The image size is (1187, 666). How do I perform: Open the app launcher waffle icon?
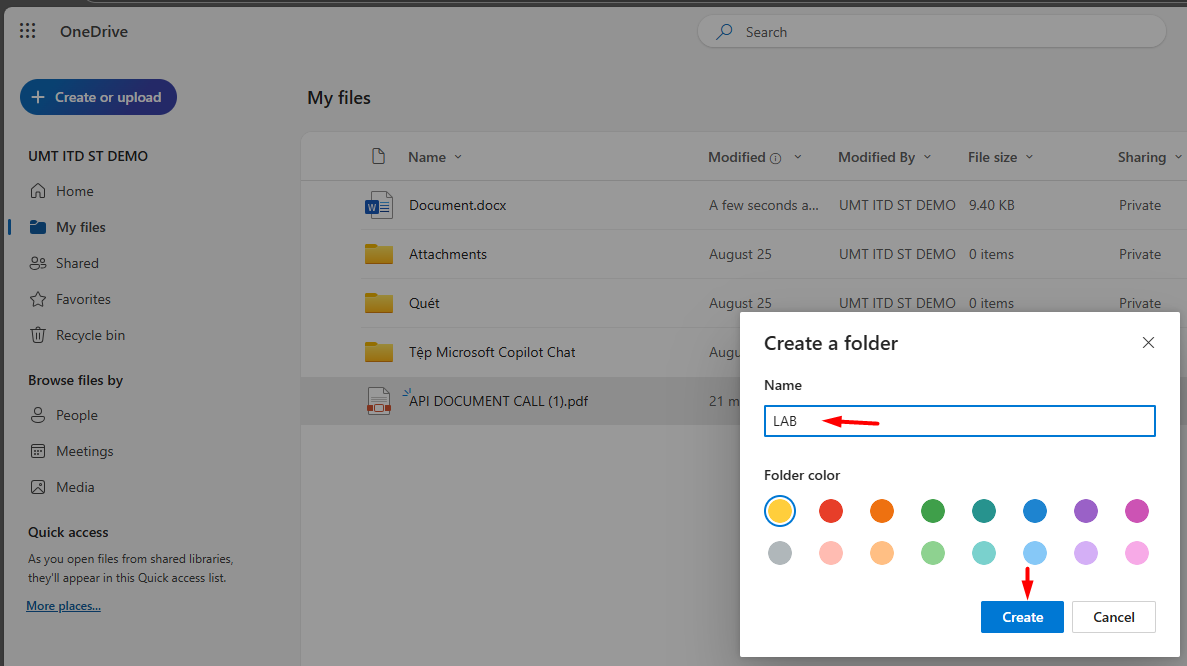pyautogui.click(x=28, y=32)
